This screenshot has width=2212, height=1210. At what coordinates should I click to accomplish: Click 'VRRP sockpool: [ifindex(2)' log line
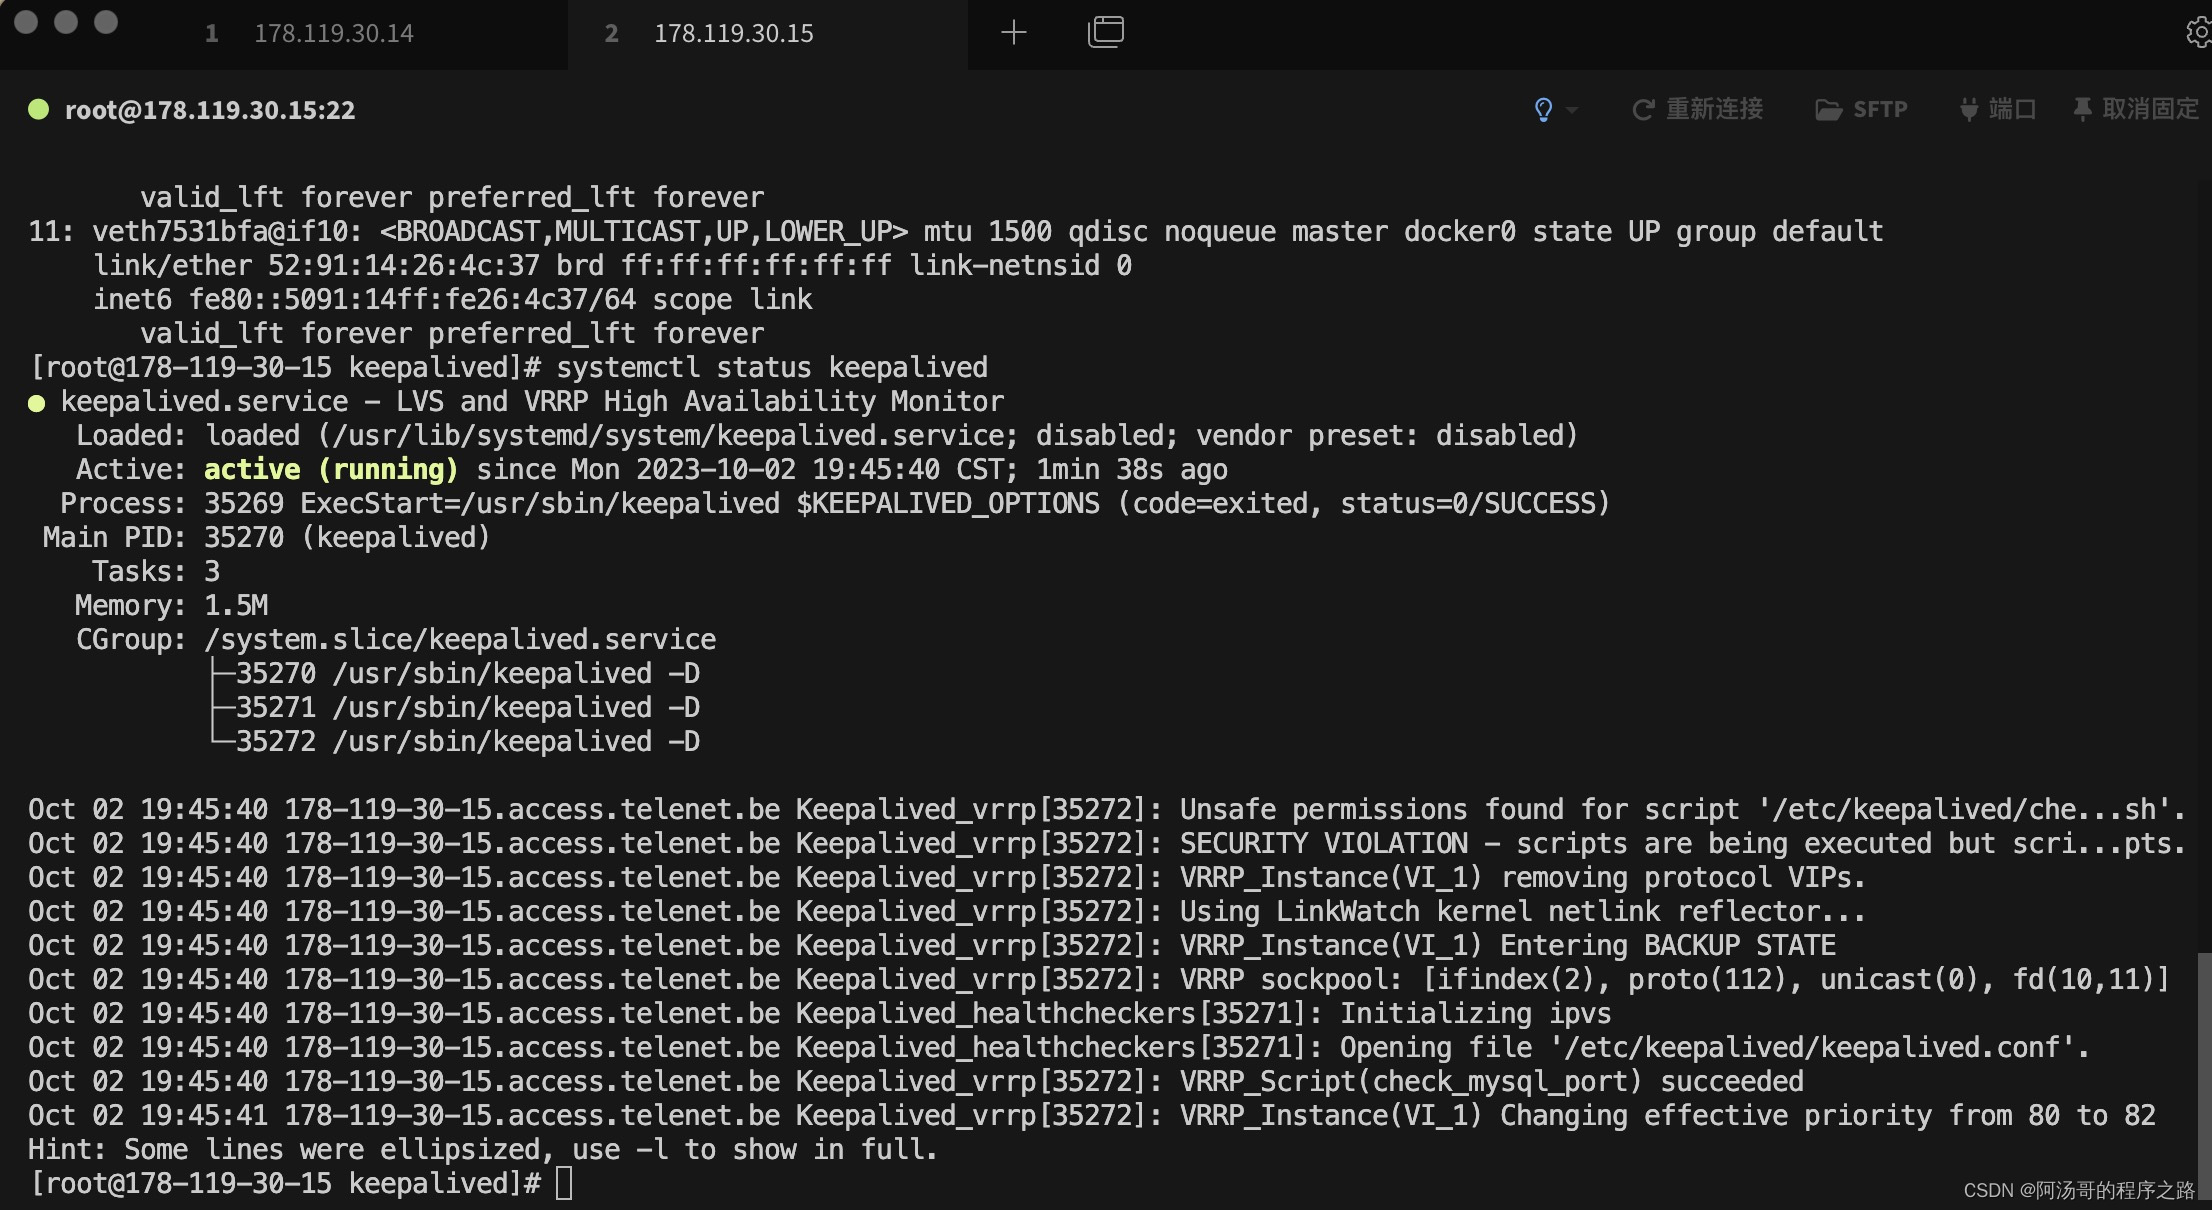1099,979
